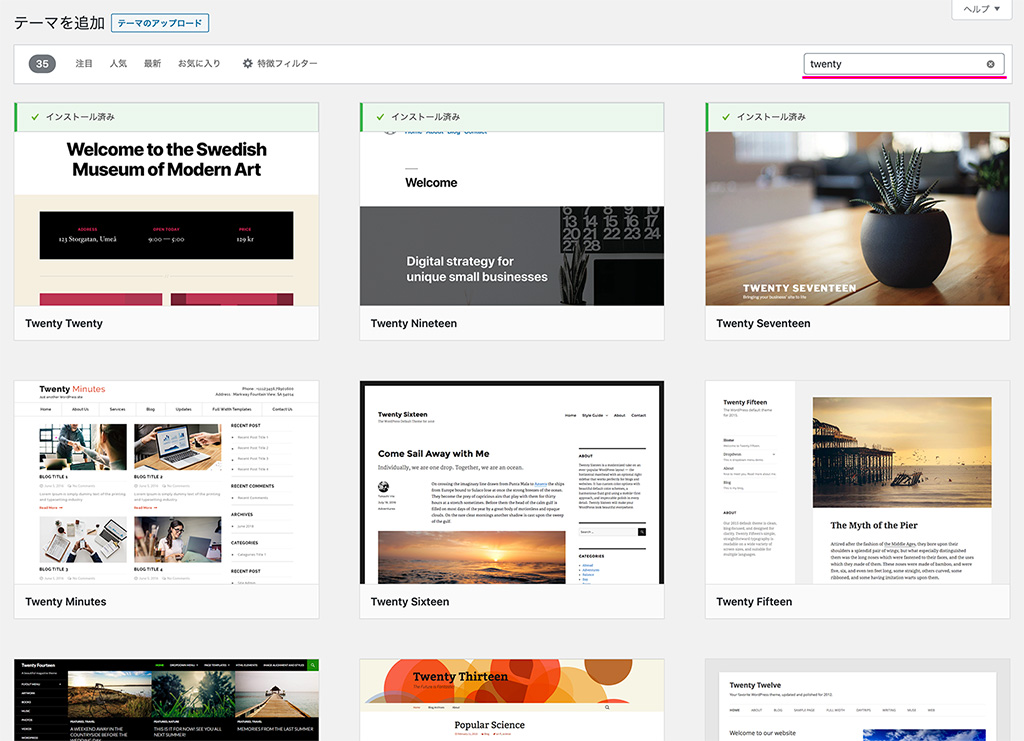Click the 35 results count badge
Image resolution: width=1024 pixels, height=741 pixels.
tap(42, 63)
